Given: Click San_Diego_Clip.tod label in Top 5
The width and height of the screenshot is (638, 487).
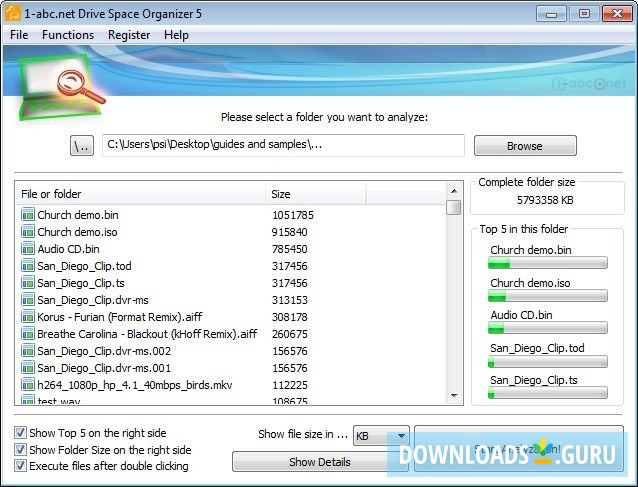Looking at the screenshot, I should point(537,348).
